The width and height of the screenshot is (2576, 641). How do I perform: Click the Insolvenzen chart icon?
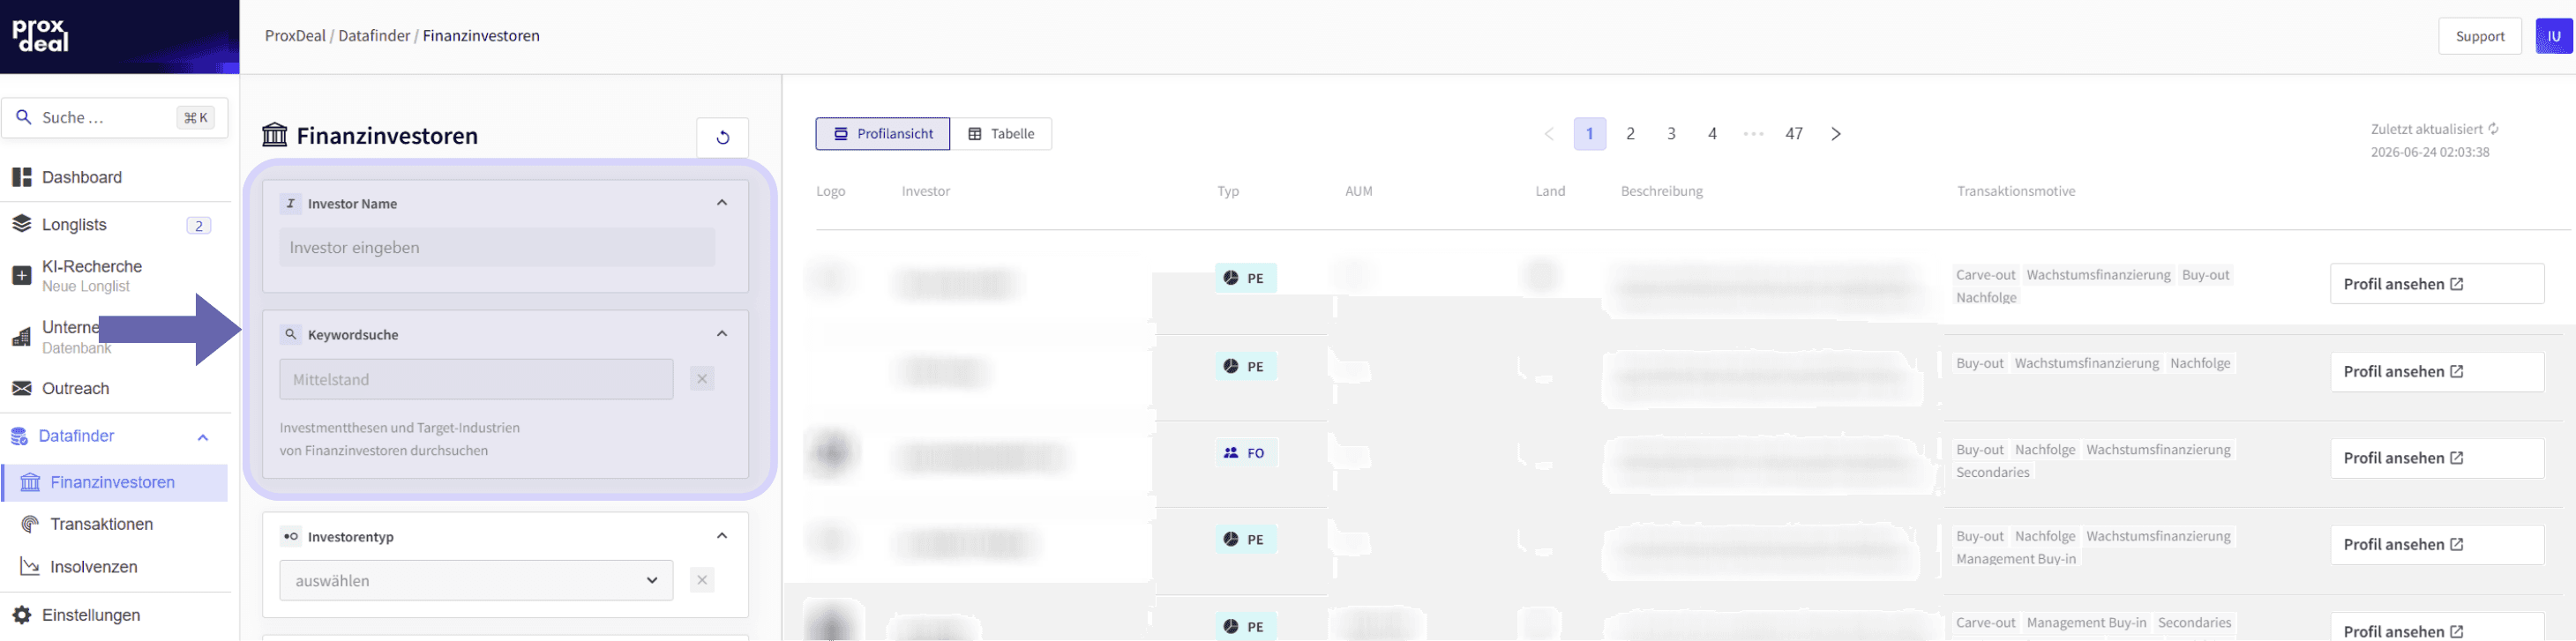[30, 567]
